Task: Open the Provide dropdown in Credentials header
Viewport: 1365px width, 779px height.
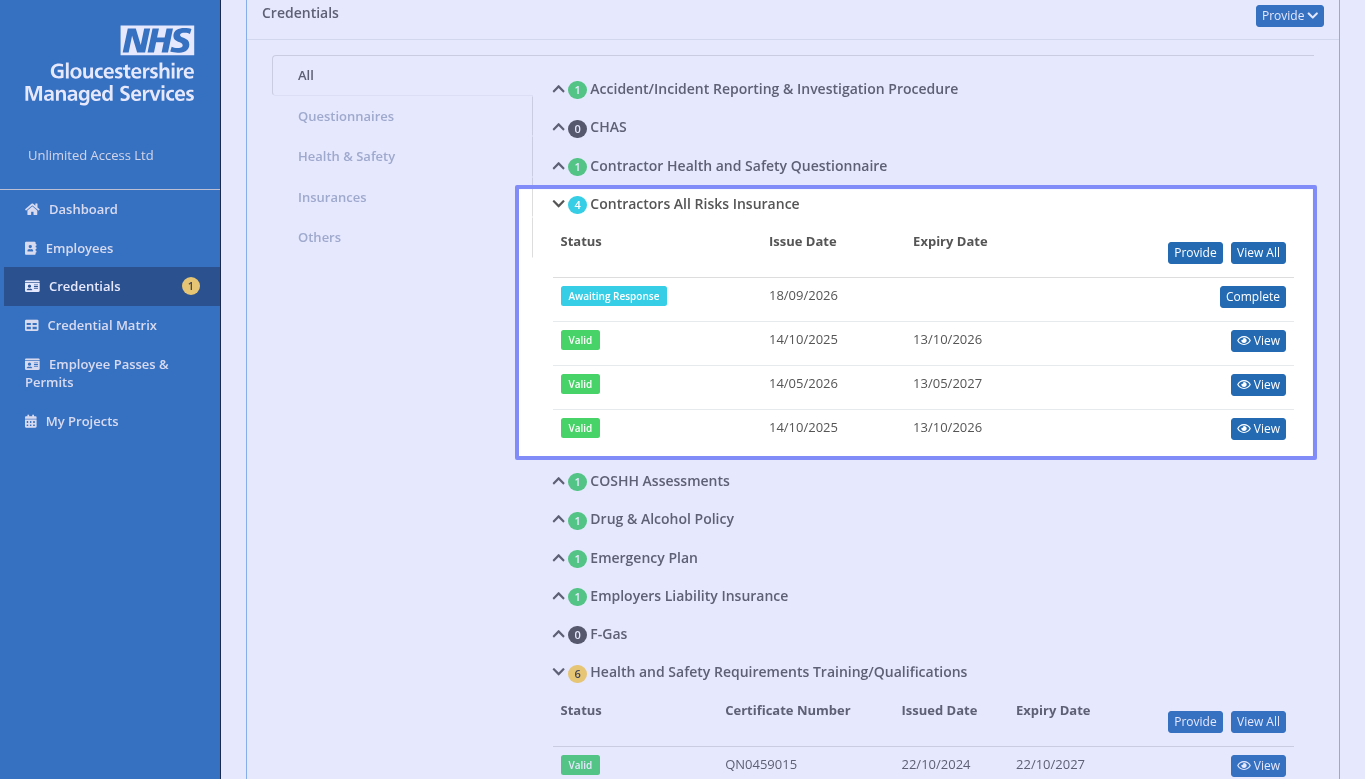Action: tap(1290, 16)
